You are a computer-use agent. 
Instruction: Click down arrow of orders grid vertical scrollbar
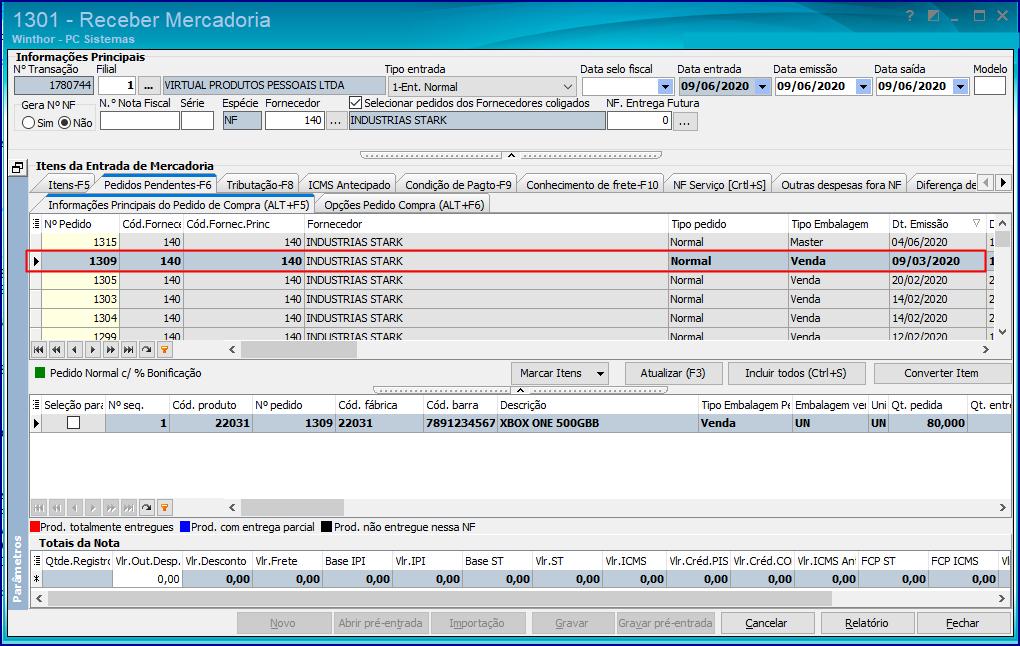pos(1002,332)
